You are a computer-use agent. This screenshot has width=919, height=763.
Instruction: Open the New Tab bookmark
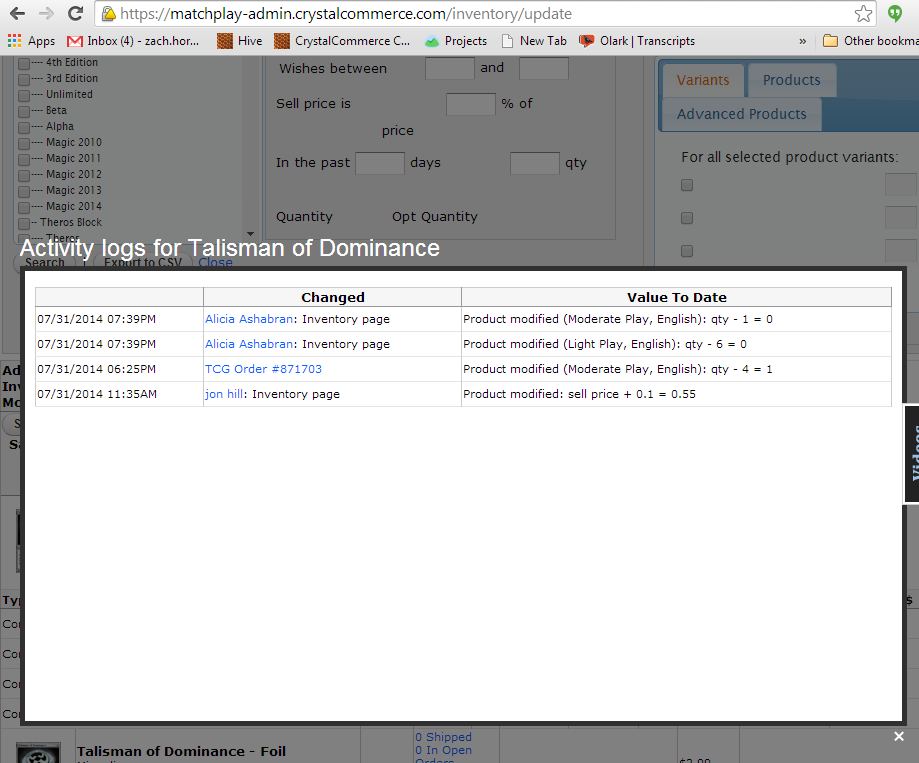(535, 41)
